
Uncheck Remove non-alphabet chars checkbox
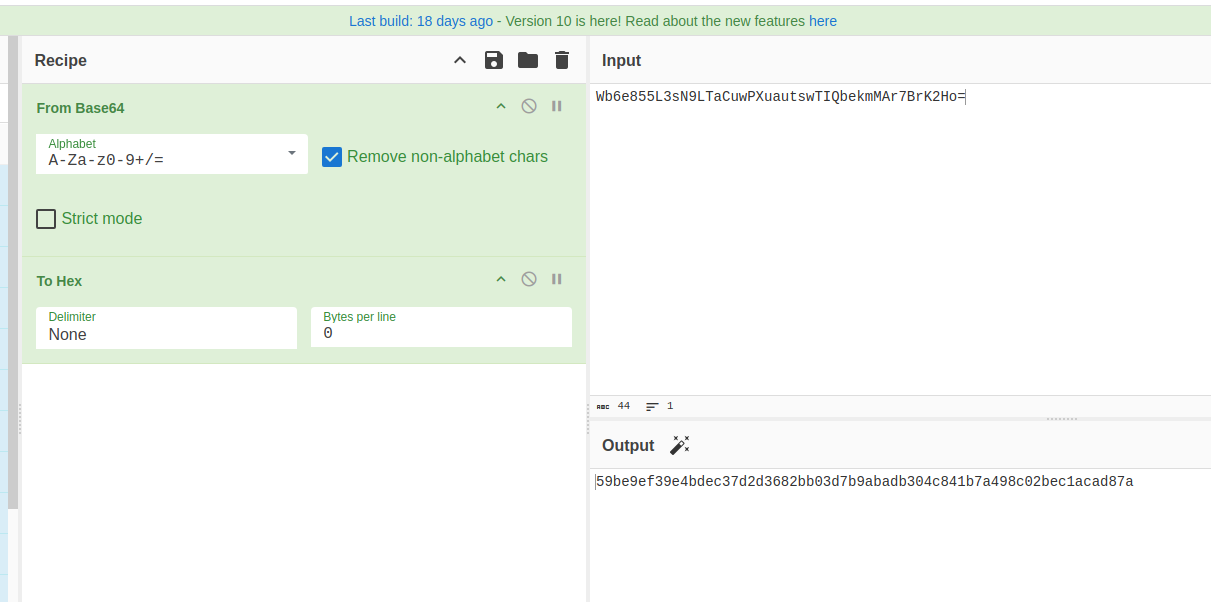click(332, 157)
